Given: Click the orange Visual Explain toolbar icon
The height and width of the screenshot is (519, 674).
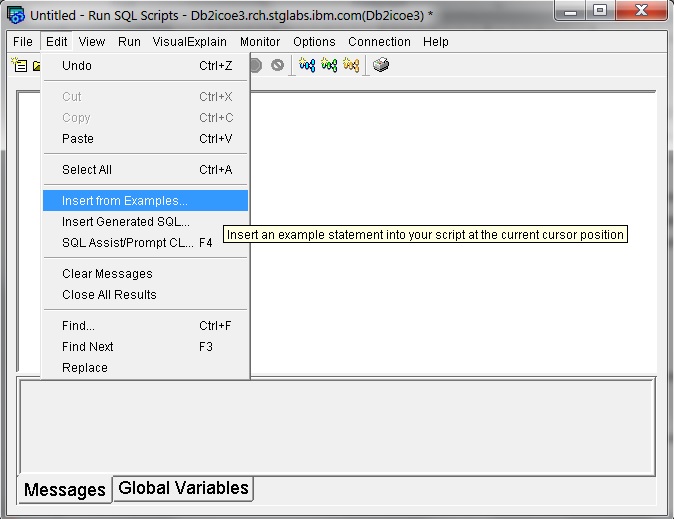Looking at the screenshot, I should tap(351, 65).
